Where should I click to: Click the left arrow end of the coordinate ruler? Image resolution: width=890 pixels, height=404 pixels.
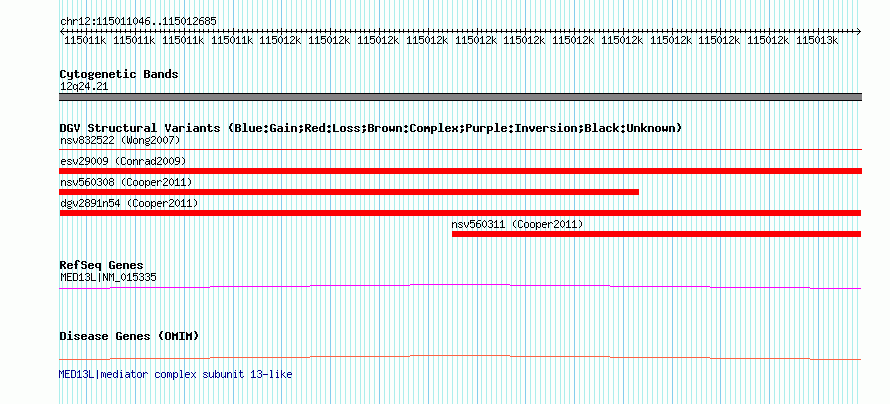(62, 31)
